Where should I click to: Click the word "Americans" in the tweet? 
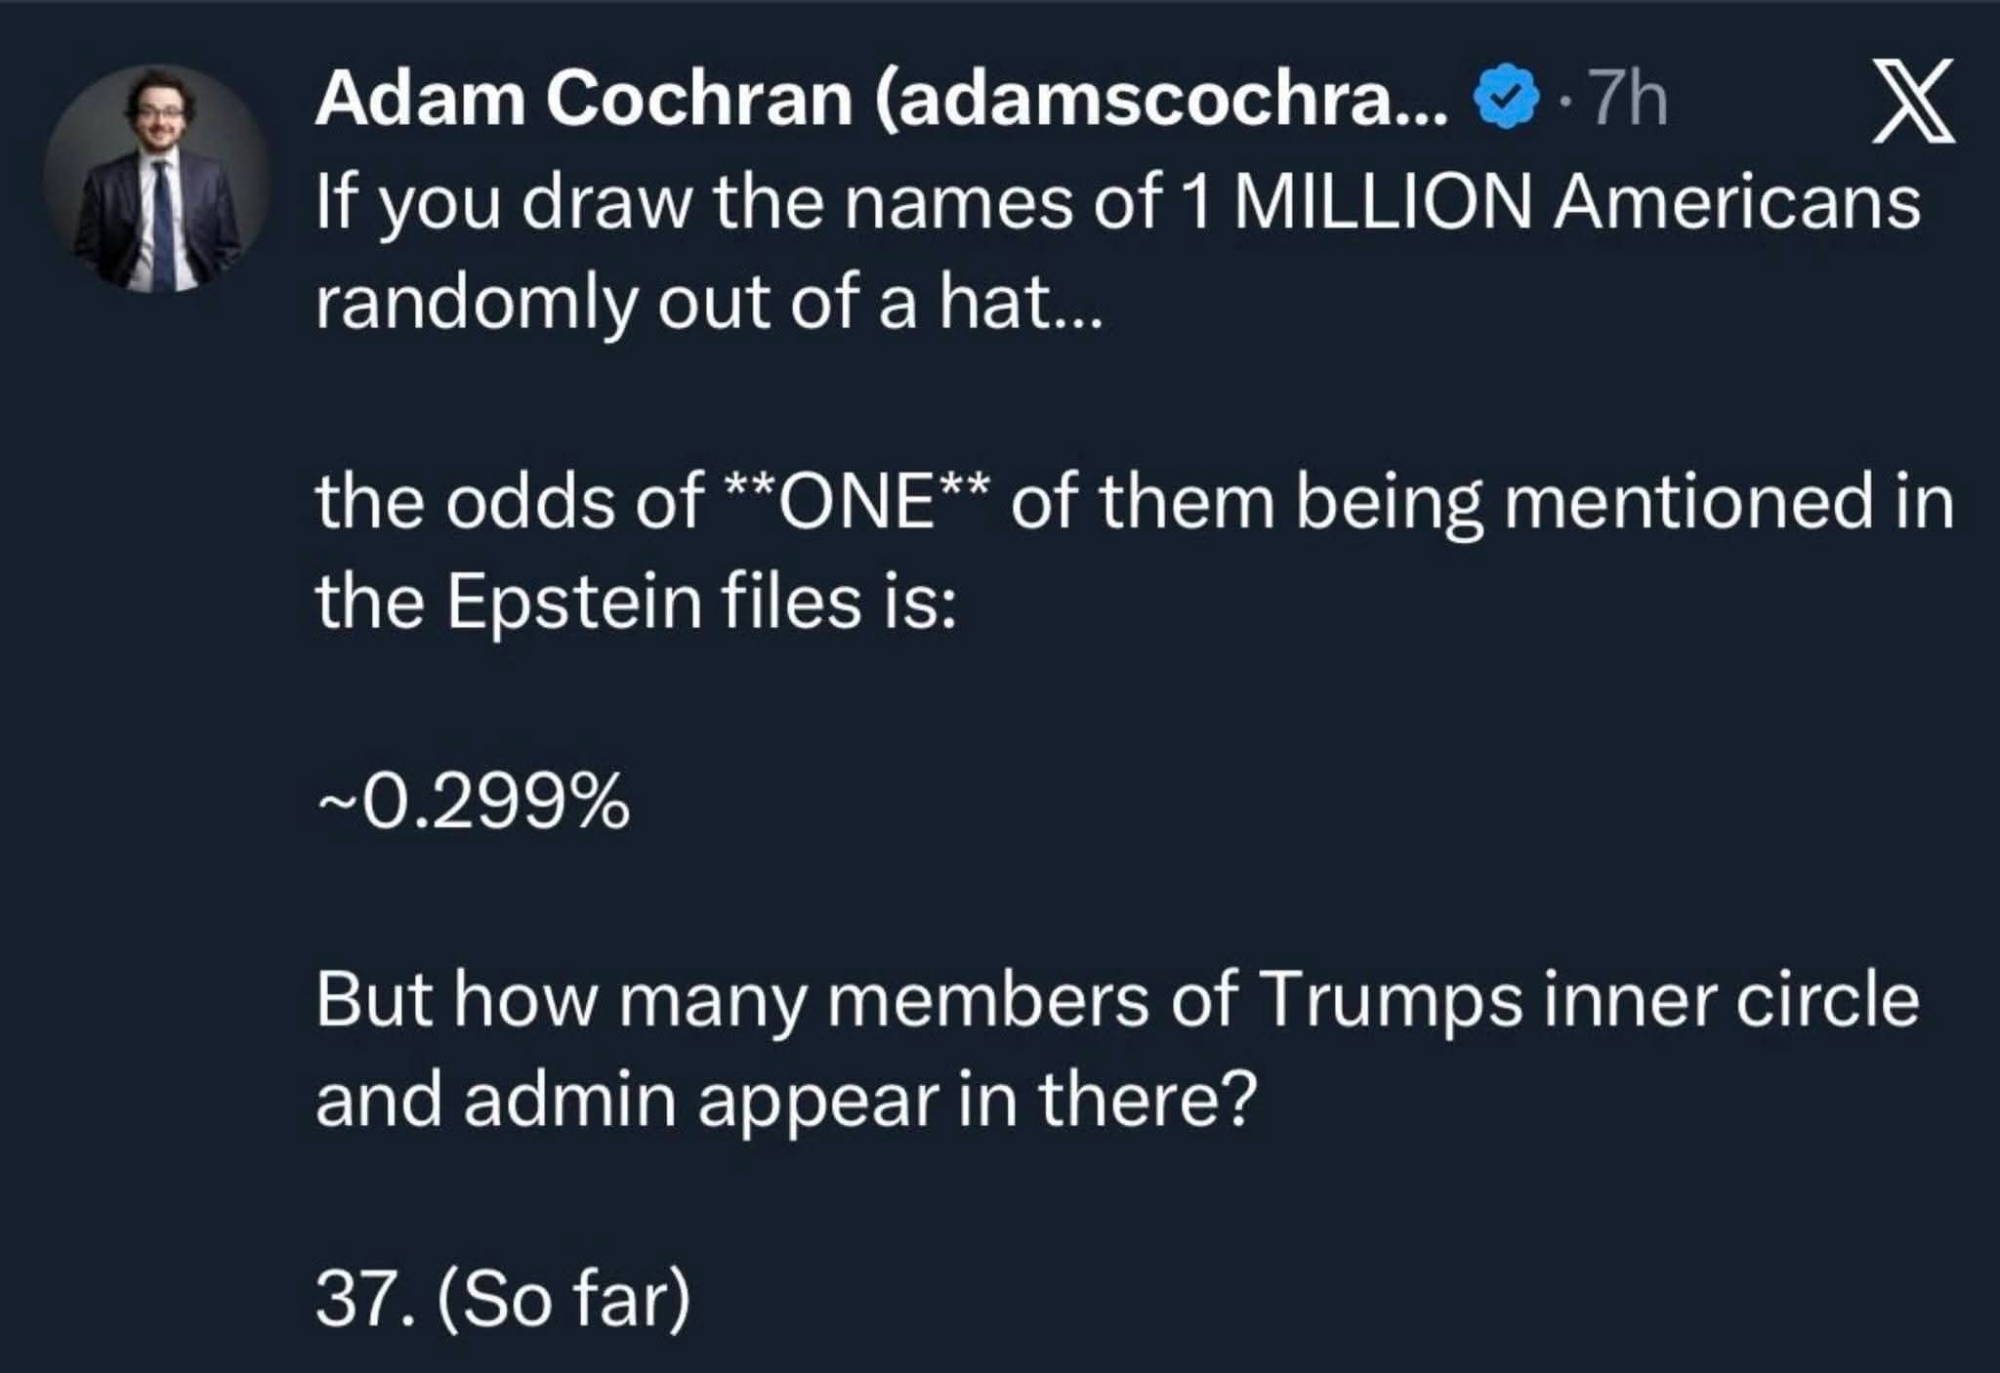coord(1736,203)
